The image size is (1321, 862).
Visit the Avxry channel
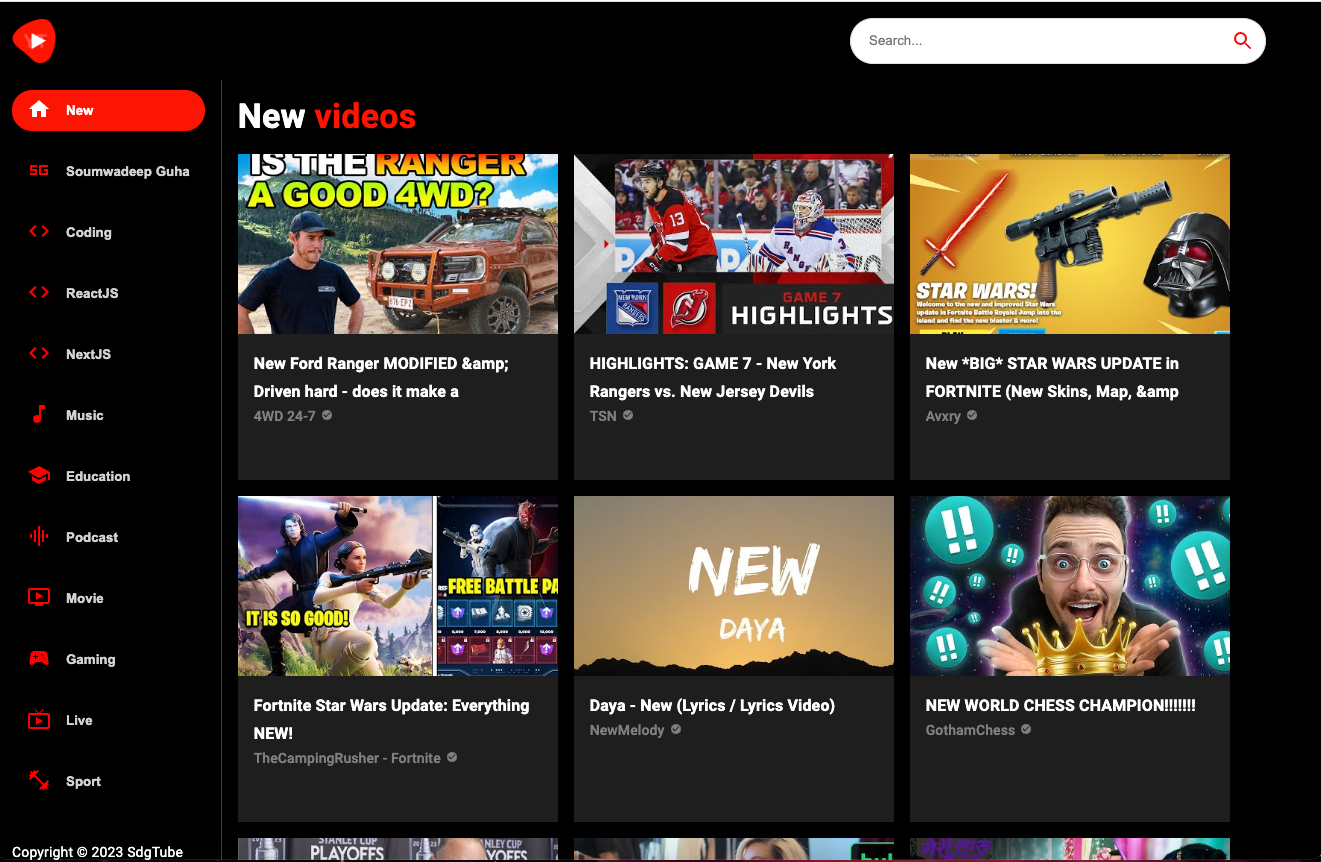click(x=943, y=415)
